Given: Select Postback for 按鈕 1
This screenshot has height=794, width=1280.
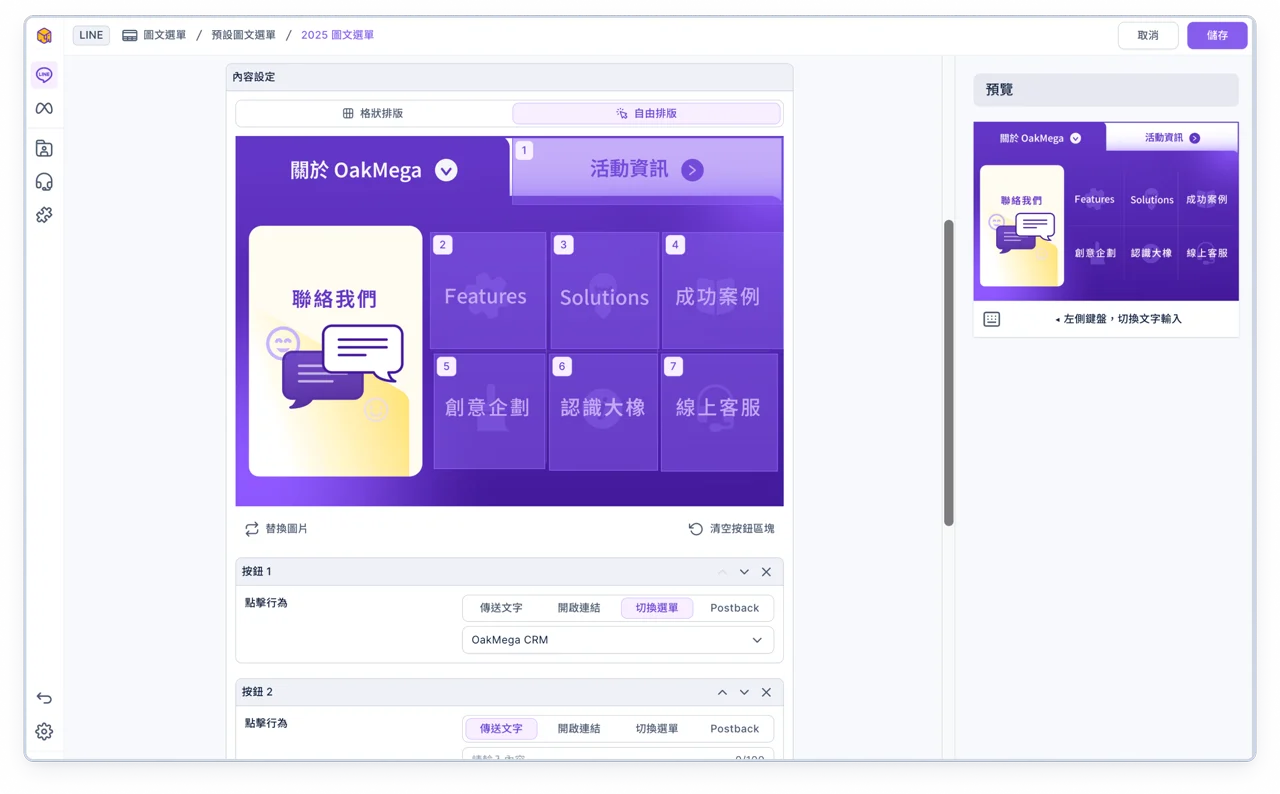Looking at the screenshot, I should [735, 608].
